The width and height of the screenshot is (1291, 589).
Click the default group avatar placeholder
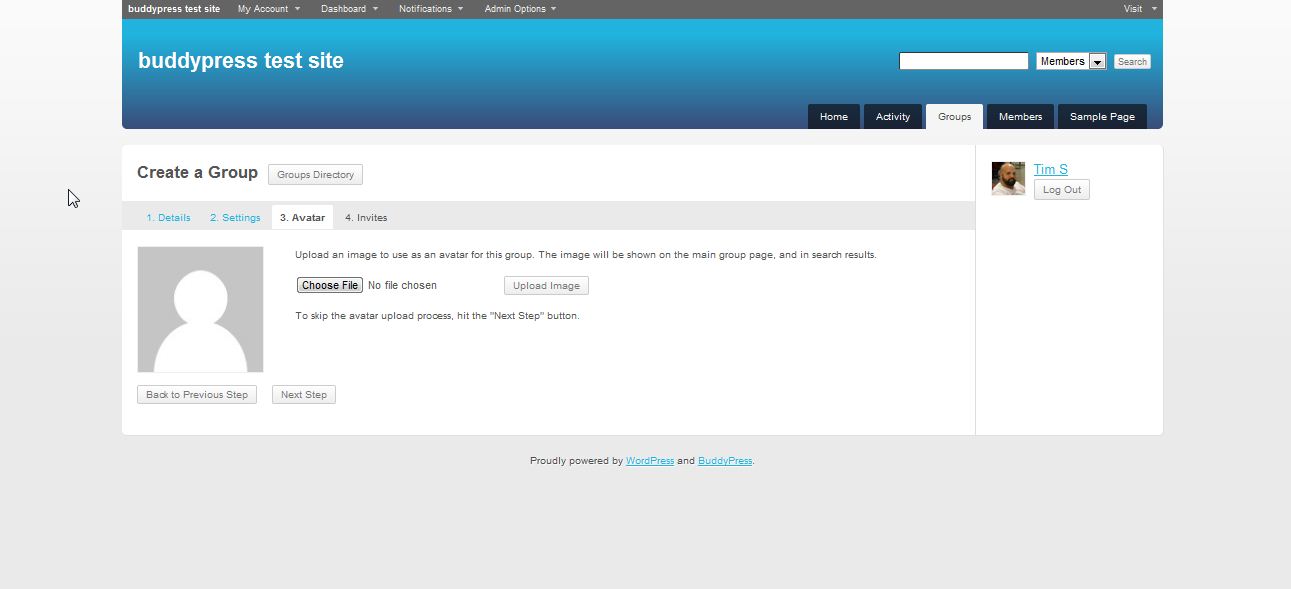pyautogui.click(x=200, y=309)
